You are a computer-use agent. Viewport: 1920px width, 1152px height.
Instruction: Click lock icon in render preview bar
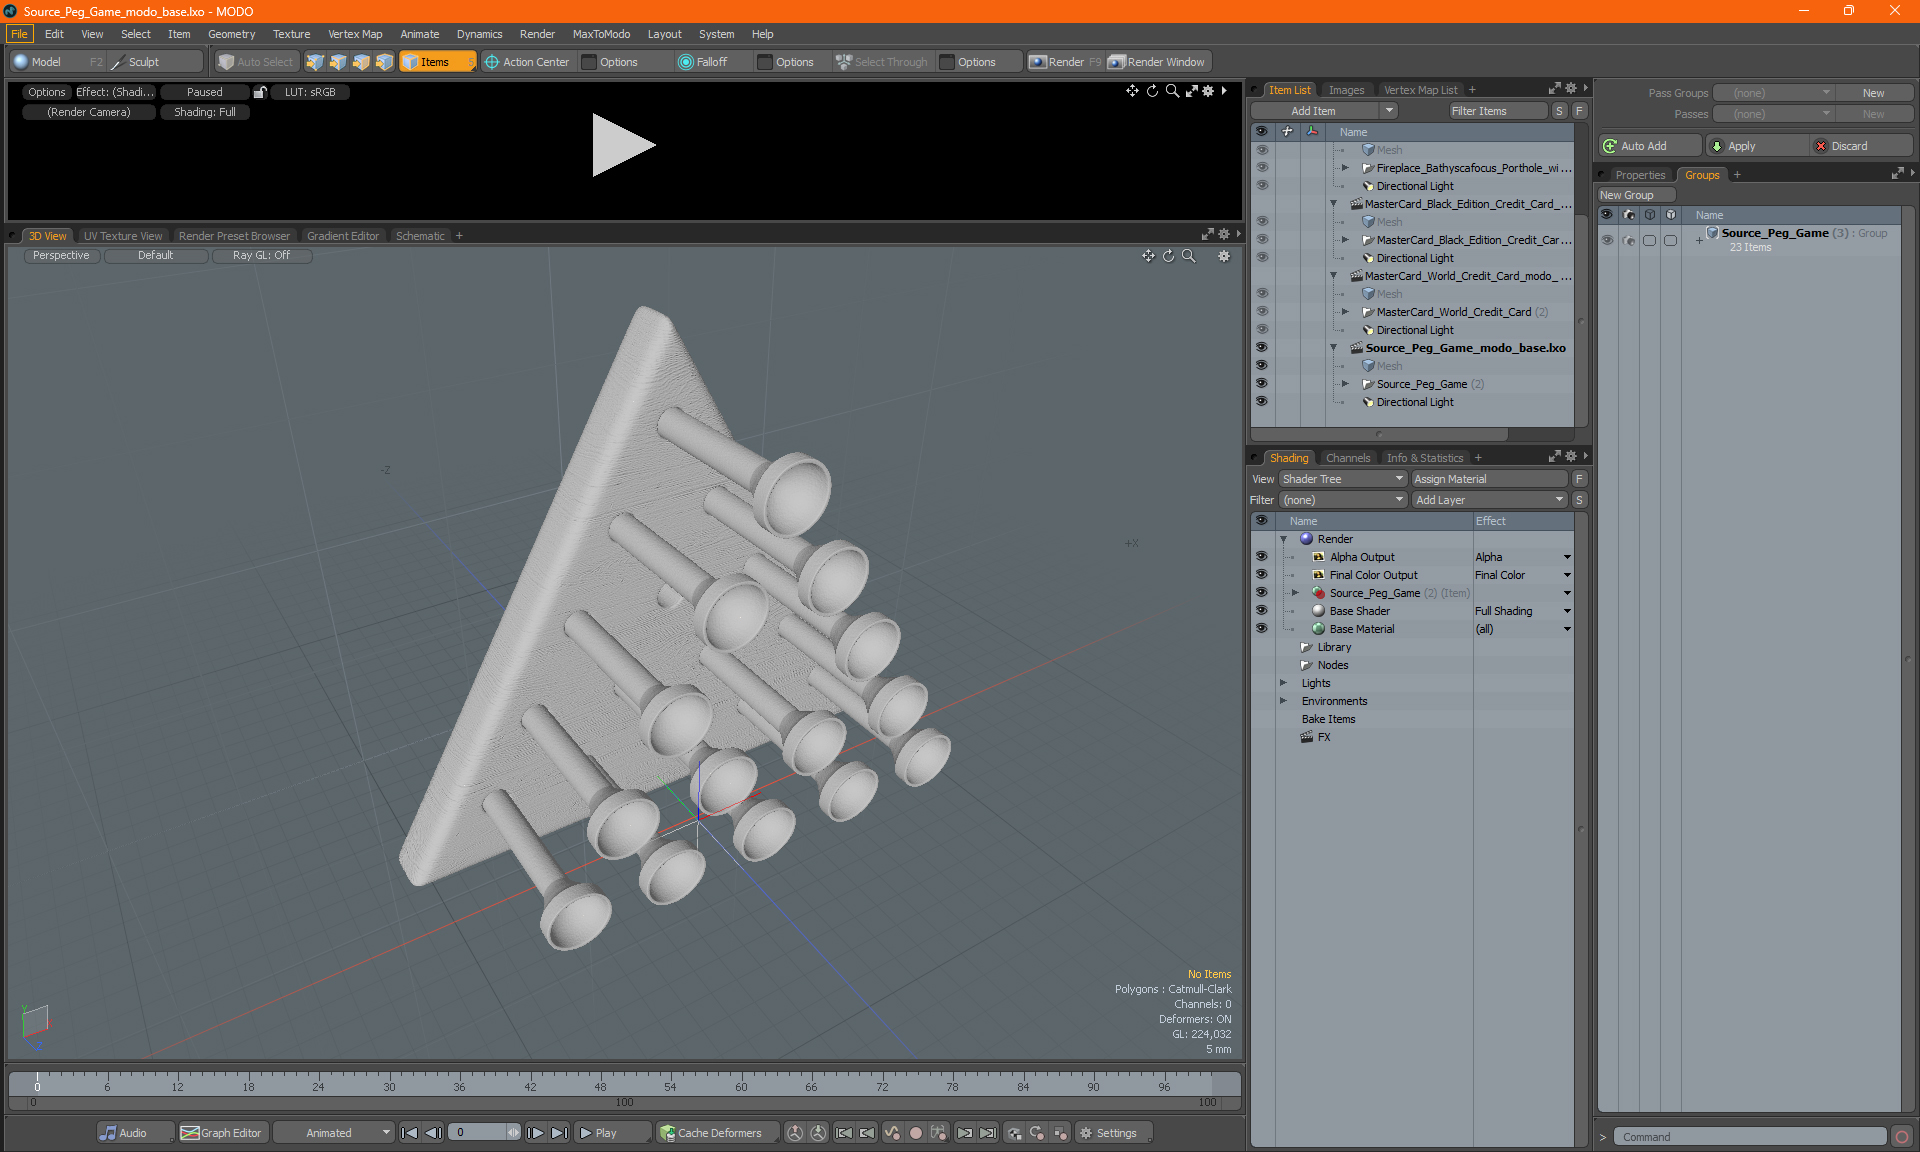point(260,92)
